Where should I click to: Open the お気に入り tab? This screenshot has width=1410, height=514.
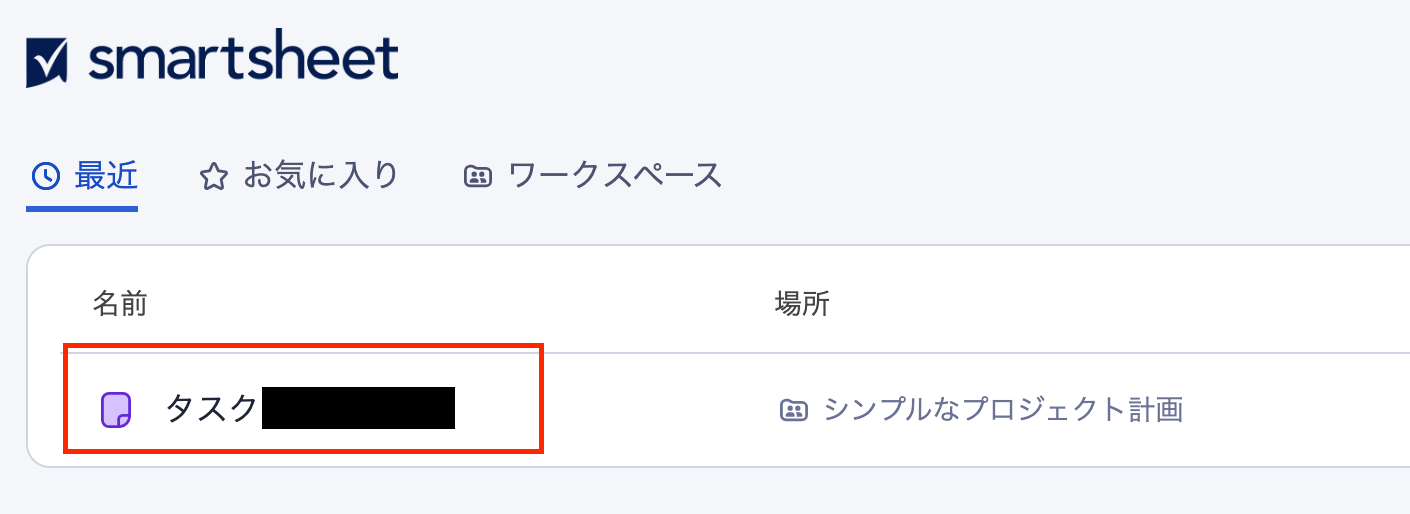coord(320,176)
